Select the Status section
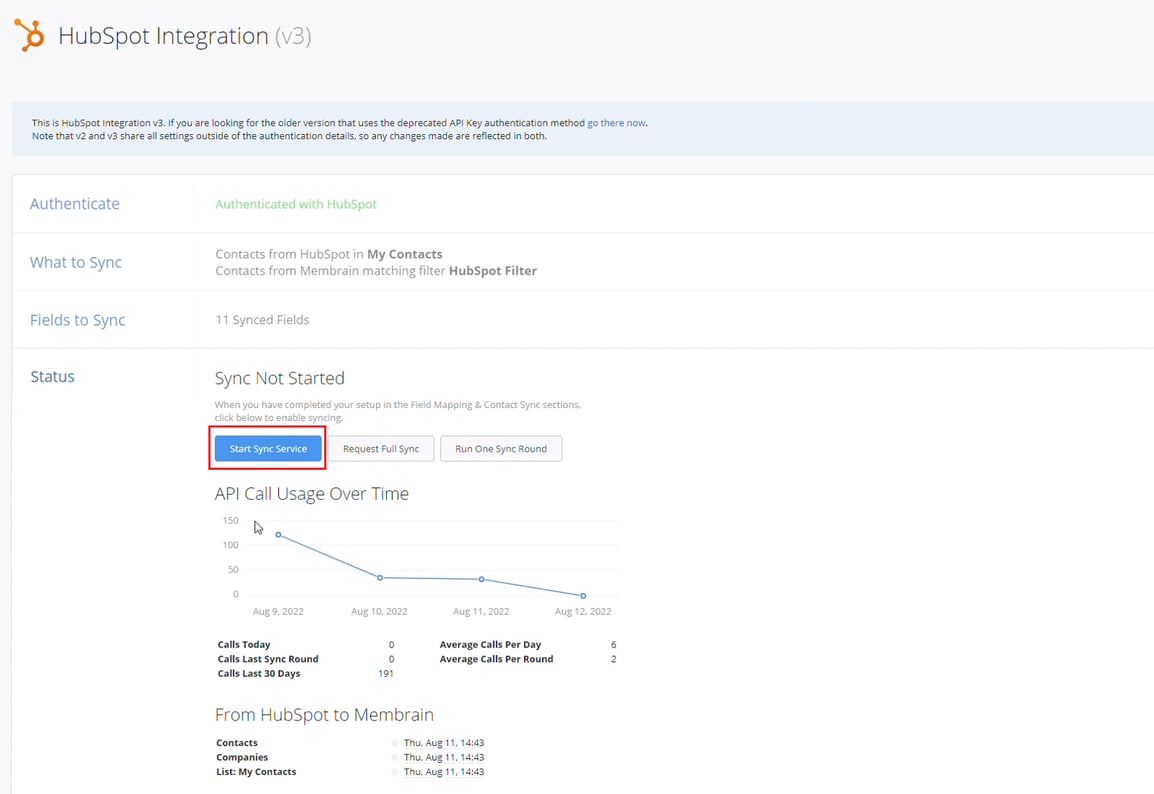Viewport: 1154px width, 794px height. [52, 377]
